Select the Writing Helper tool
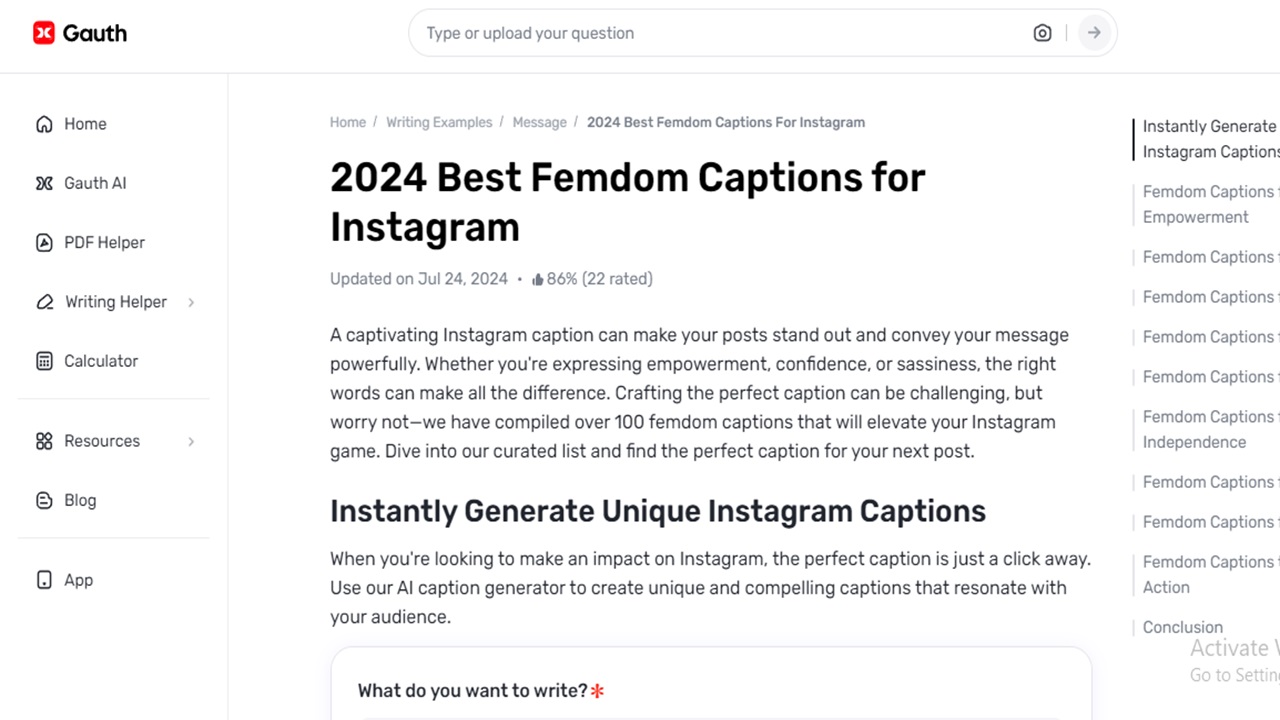This screenshot has width=1280, height=720. pos(114,301)
